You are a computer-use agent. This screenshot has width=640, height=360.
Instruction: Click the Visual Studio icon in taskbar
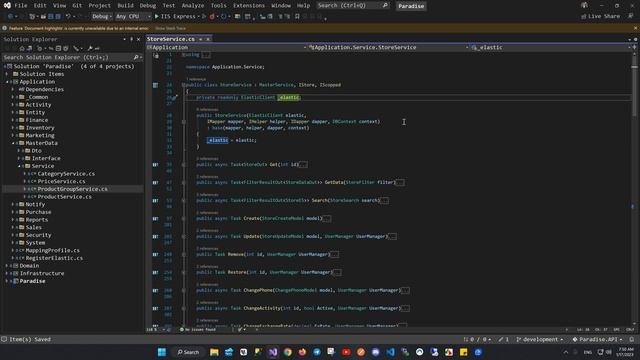pyautogui.click(x=273, y=352)
